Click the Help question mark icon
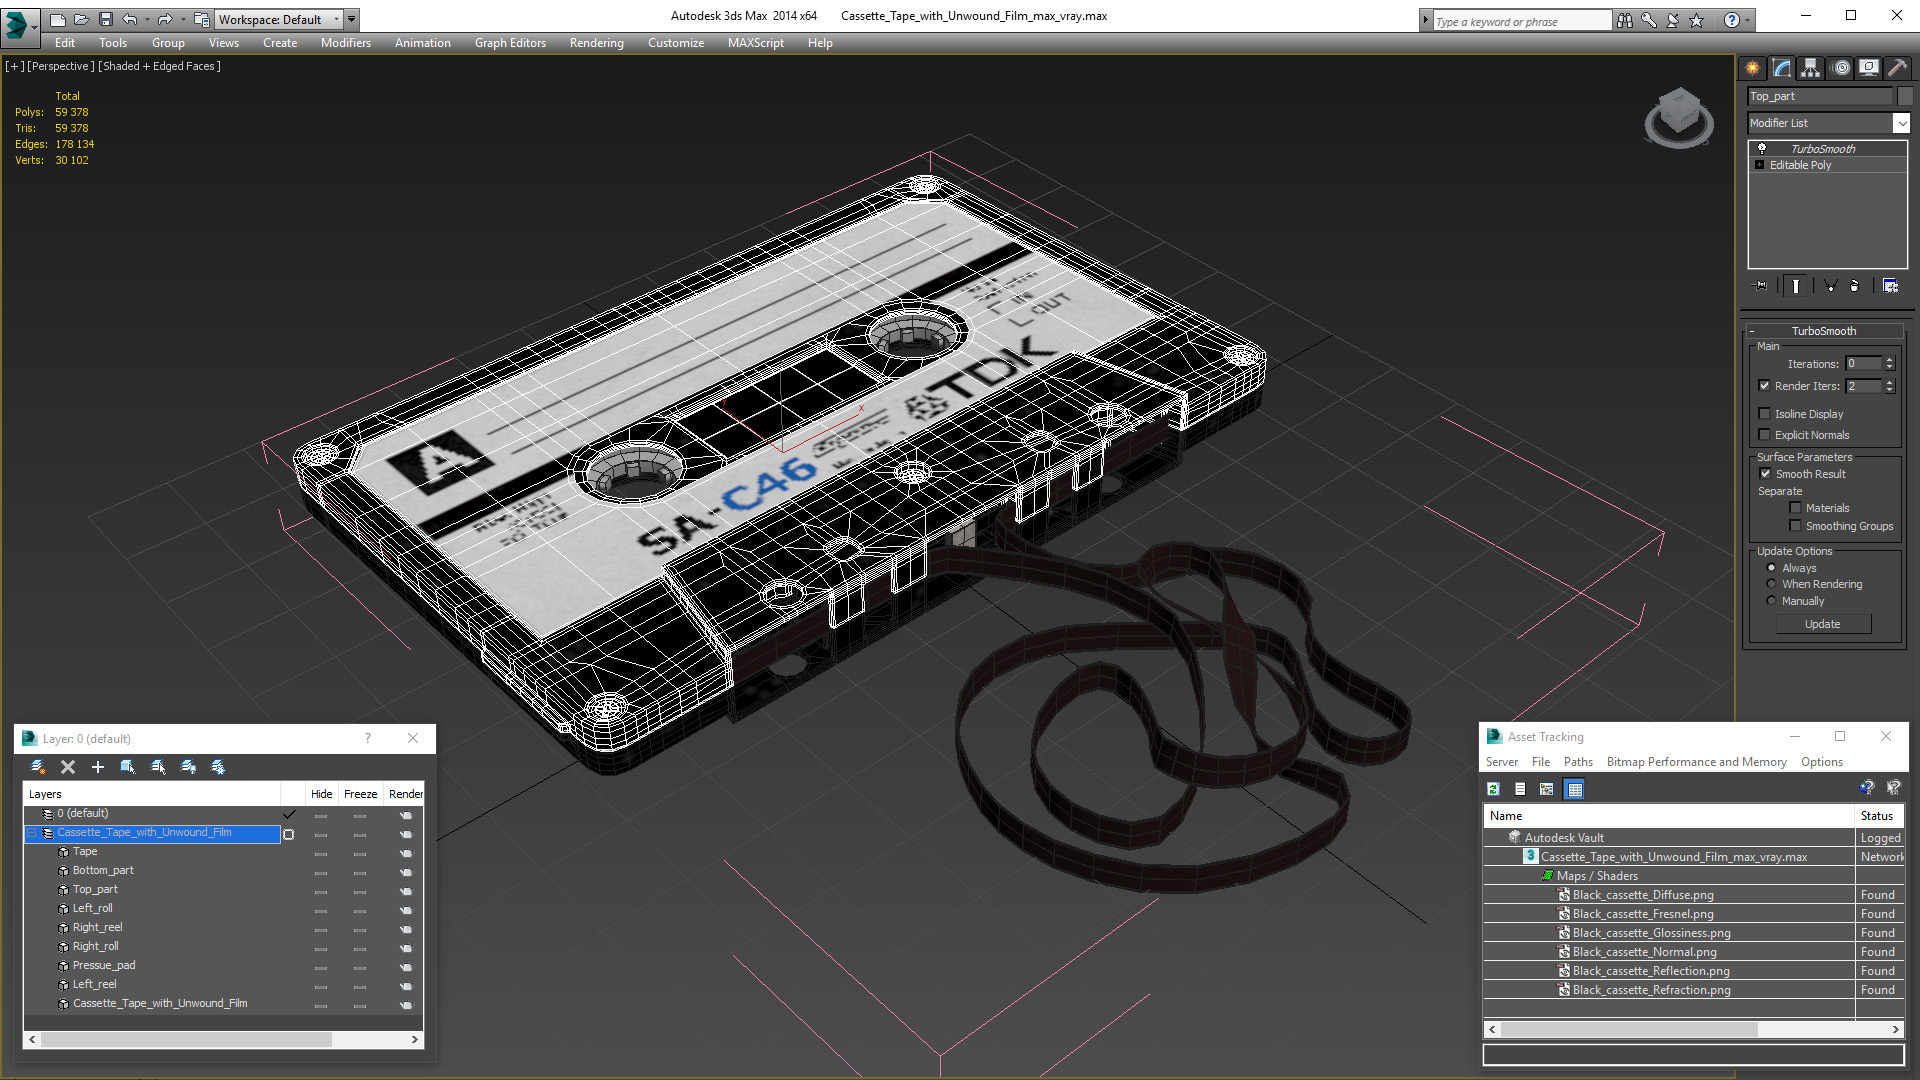Screen dimensions: 1920x1080 pyautogui.click(x=1731, y=20)
